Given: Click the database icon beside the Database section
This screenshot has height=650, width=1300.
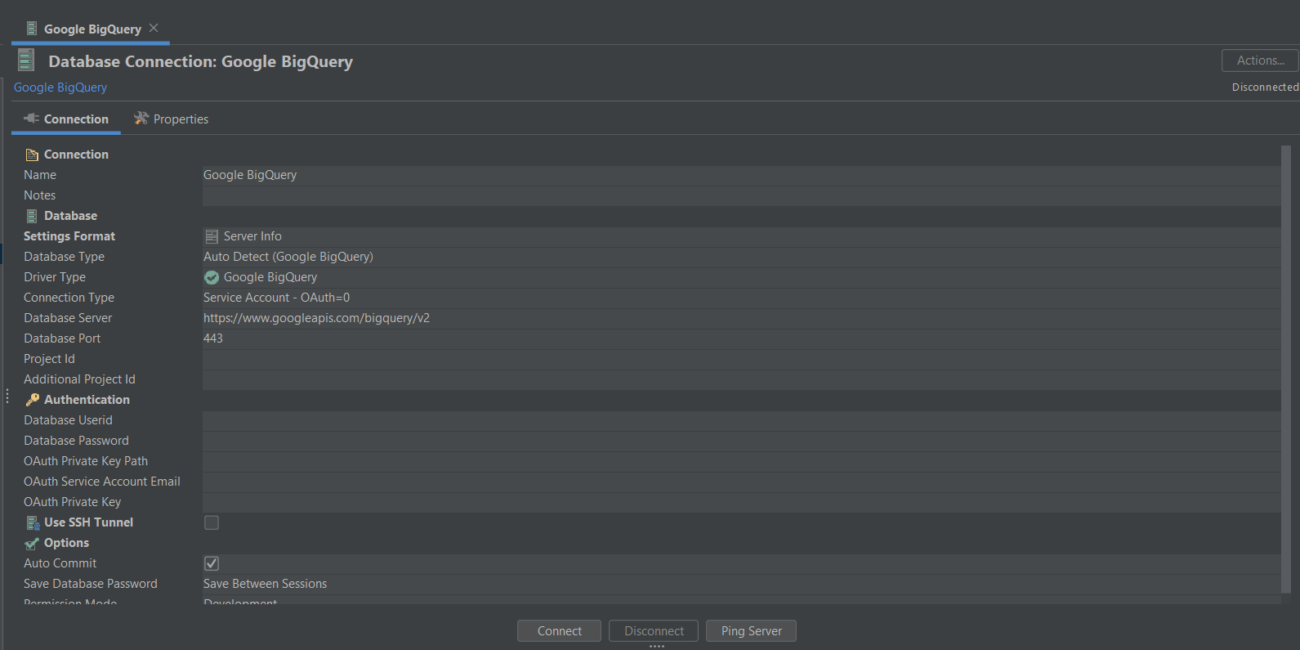Looking at the screenshot, I should pos(31,215).
